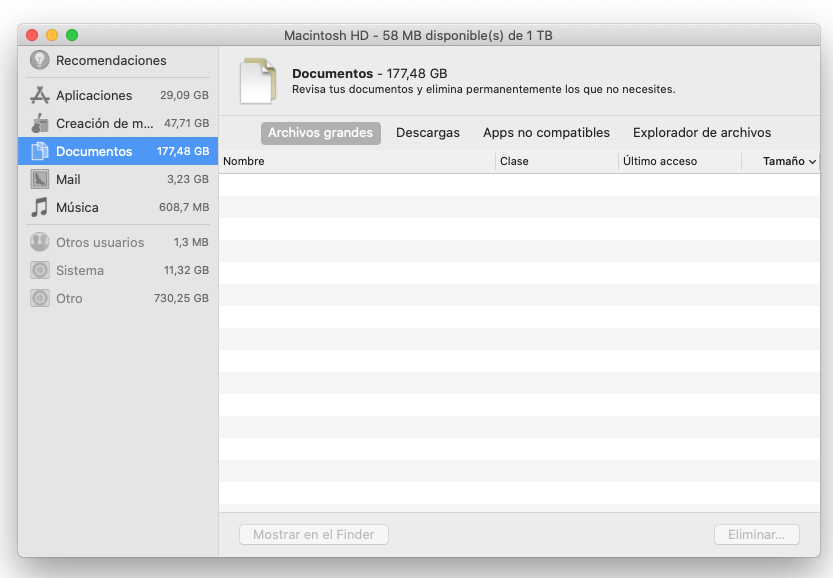Click the Recomendaciones lightbulb icon
The height and width of the screenshot is (578, 833).
(x=39, y=60)
